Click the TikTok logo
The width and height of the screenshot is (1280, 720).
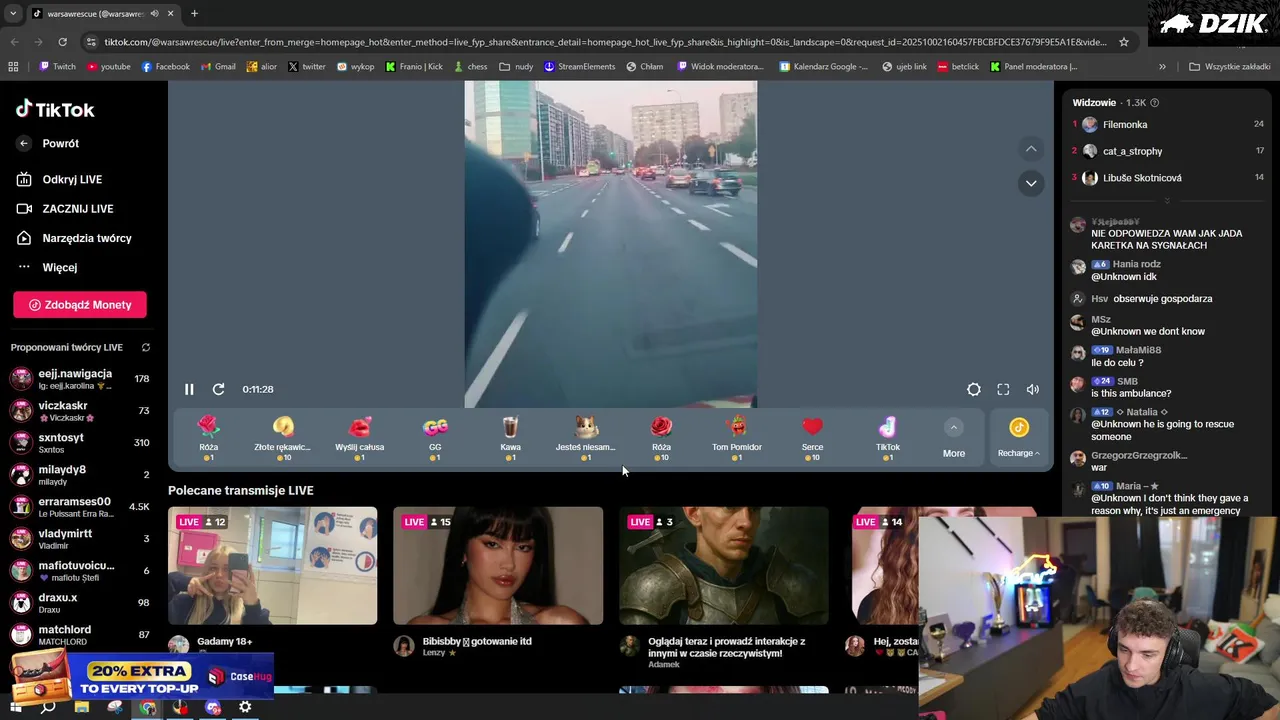coord(56,109)
